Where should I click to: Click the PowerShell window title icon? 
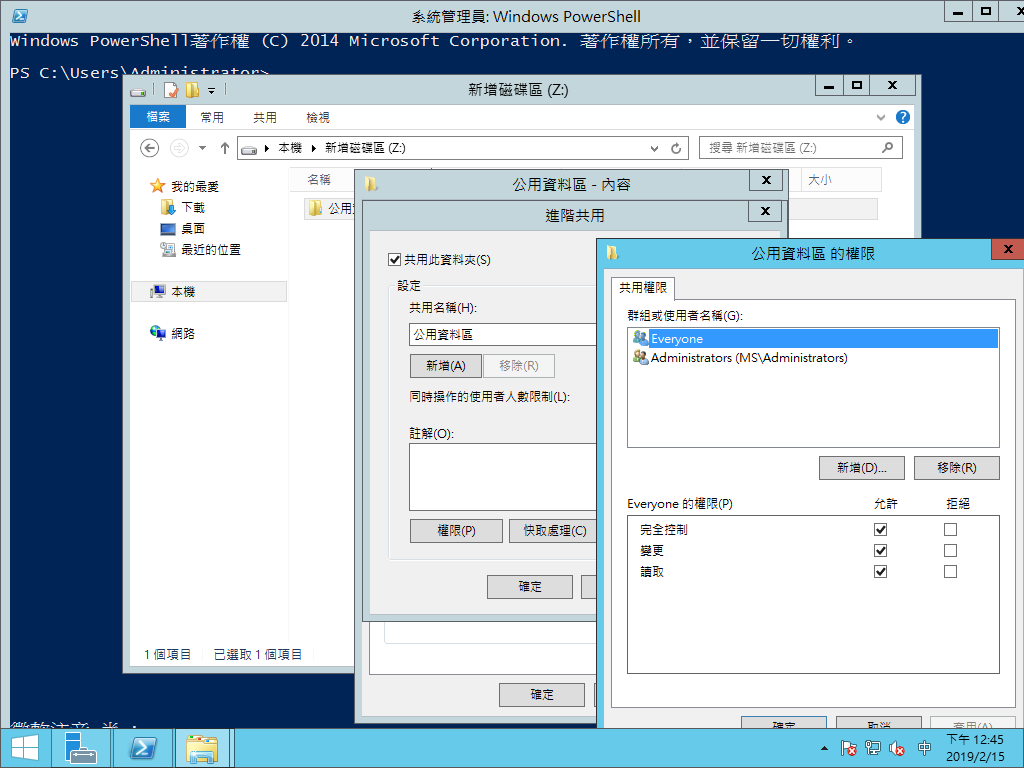click(x=20, y=16)
